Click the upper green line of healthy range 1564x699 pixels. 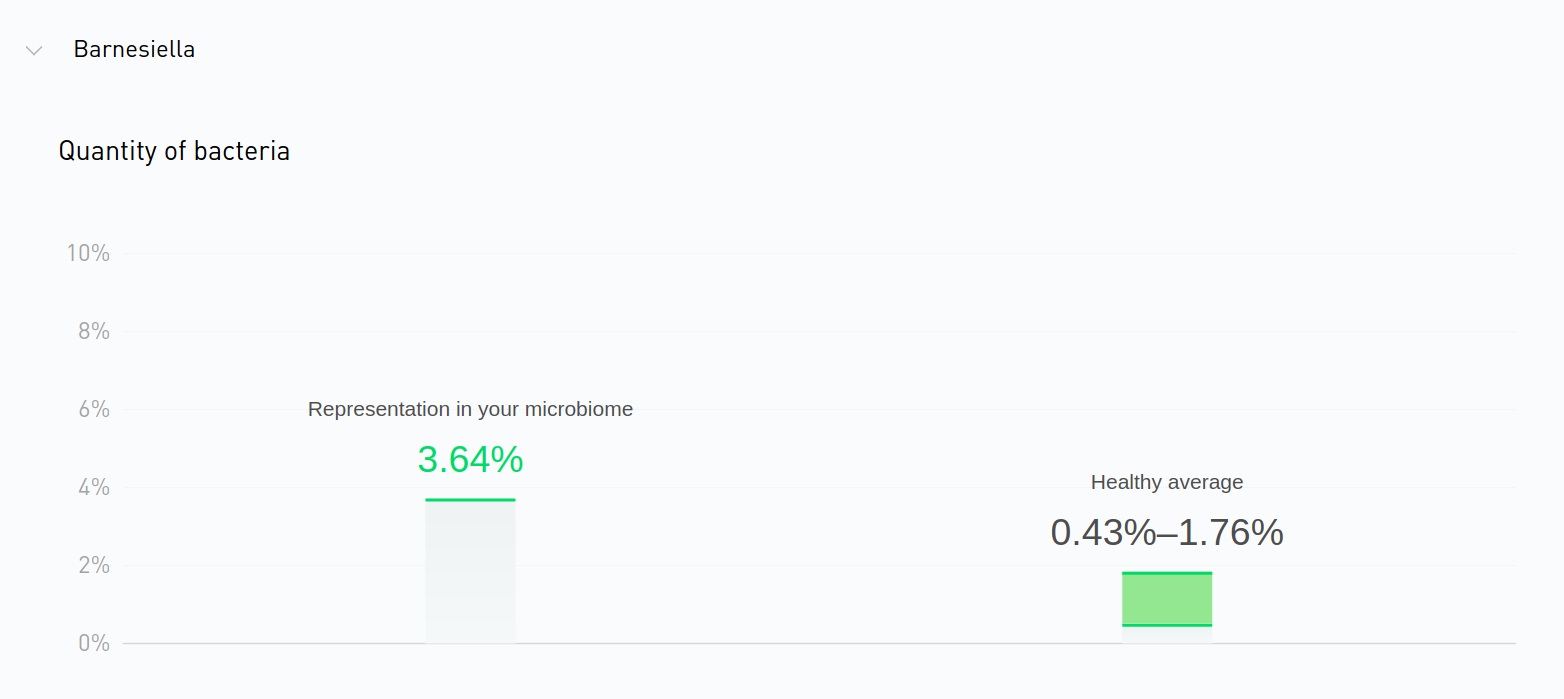point(1167,573)
